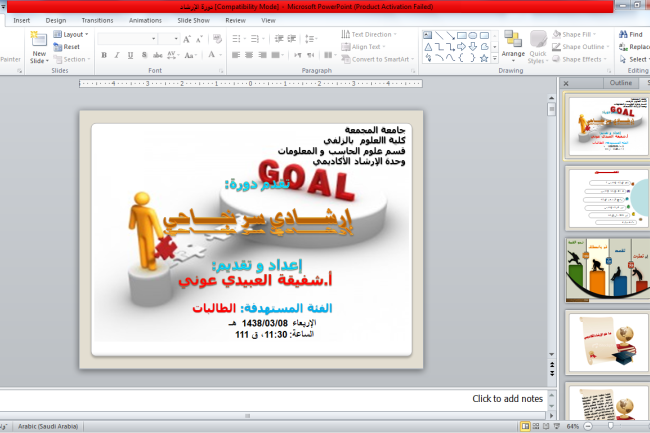Switch to the Transitions tab

pyautogui.click(x=97, y=20)
